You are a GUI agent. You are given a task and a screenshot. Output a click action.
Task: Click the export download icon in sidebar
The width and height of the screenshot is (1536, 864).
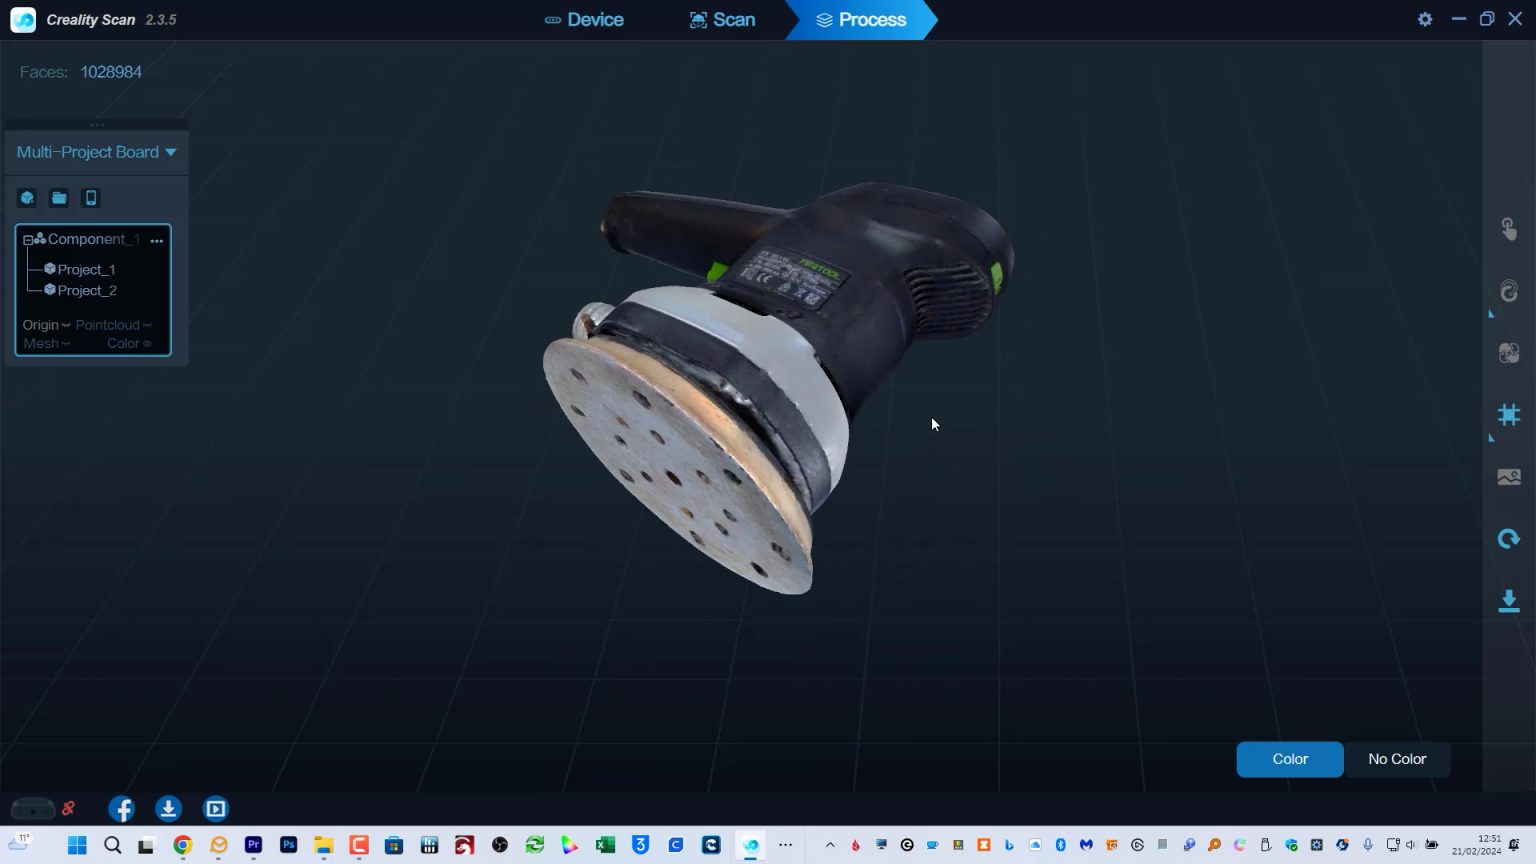coord(1509,601)
